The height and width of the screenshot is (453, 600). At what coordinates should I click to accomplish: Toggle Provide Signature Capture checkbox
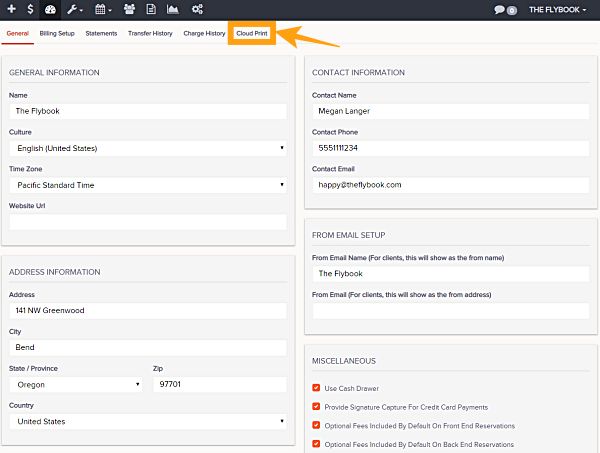tap(316, 406)
